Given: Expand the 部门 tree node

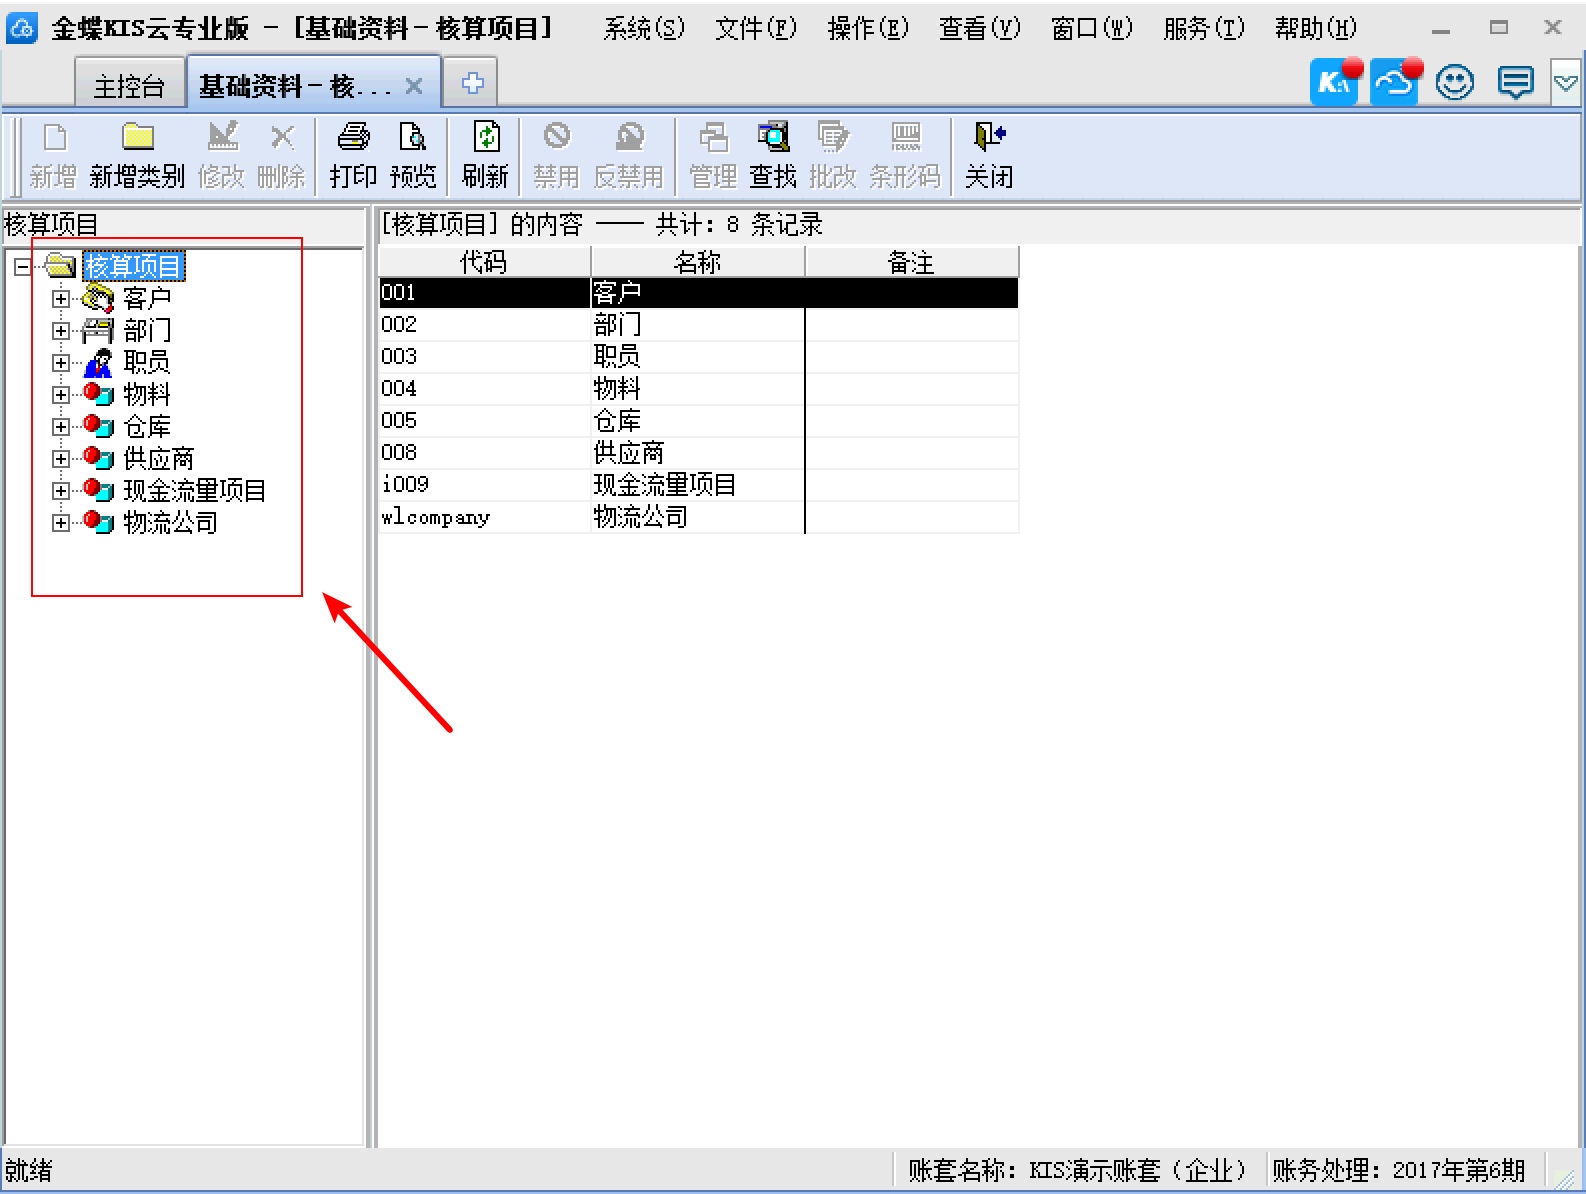Looking at the screenshot, I should (x=61, y=331).
